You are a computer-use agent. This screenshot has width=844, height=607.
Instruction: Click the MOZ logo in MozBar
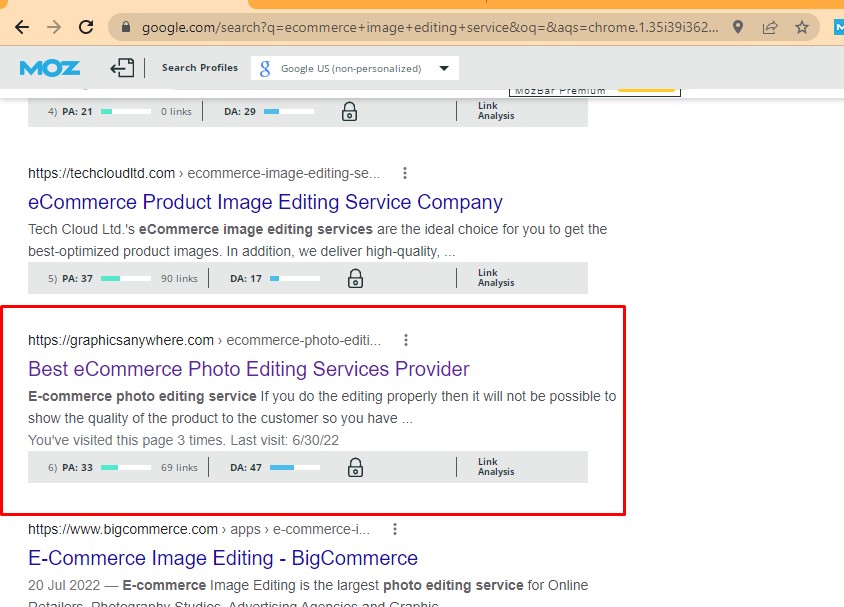(50, 68)
